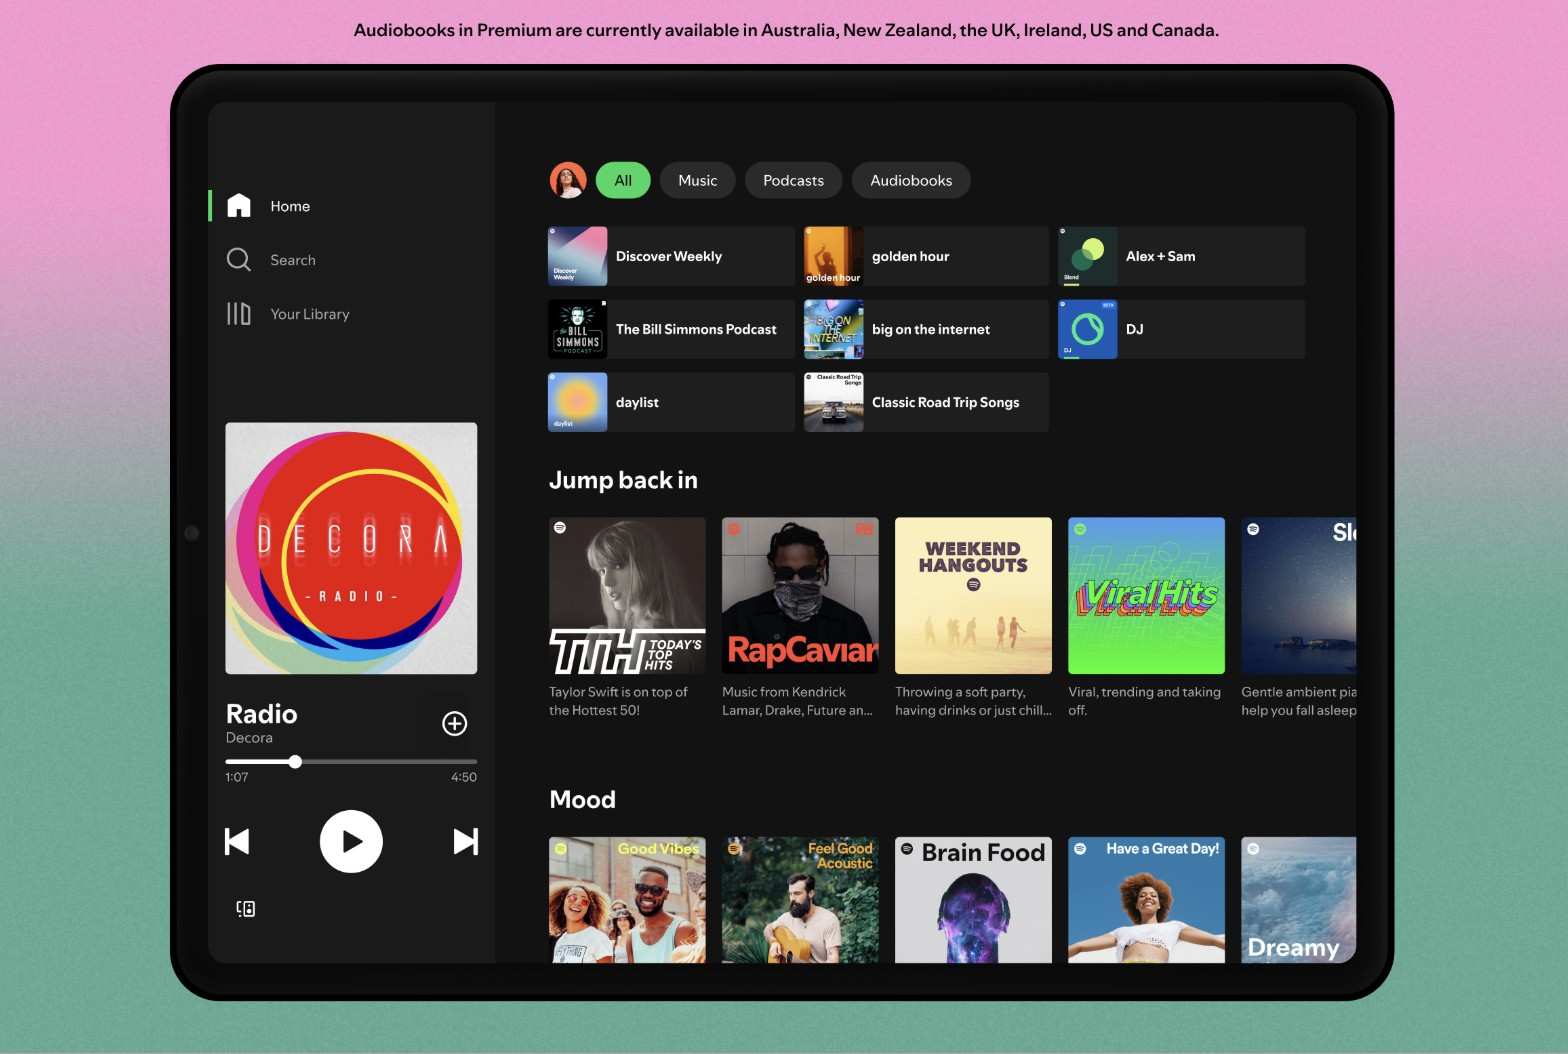Open the daylist shortcut
Viewport: 1568px width, 1054px height.
(671, 402)
